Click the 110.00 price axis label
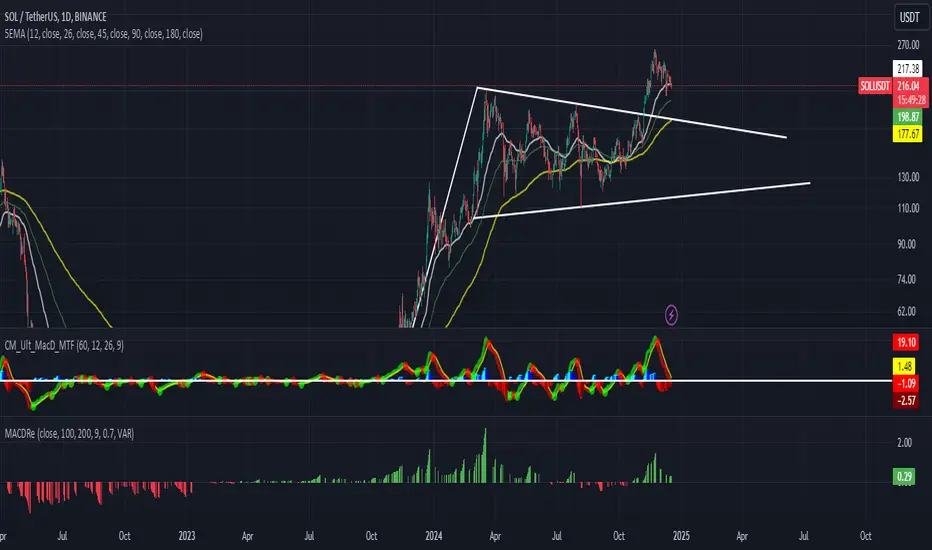 908,208
